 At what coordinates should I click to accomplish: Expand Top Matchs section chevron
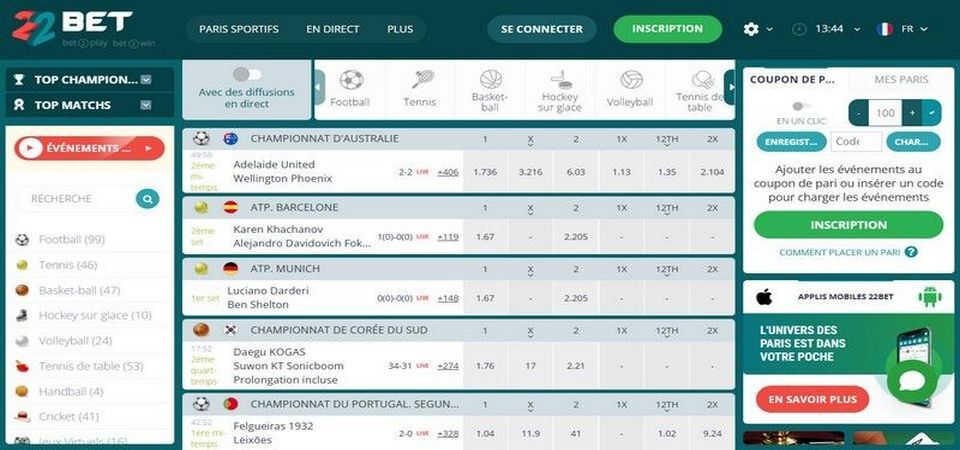coord(146,105)
